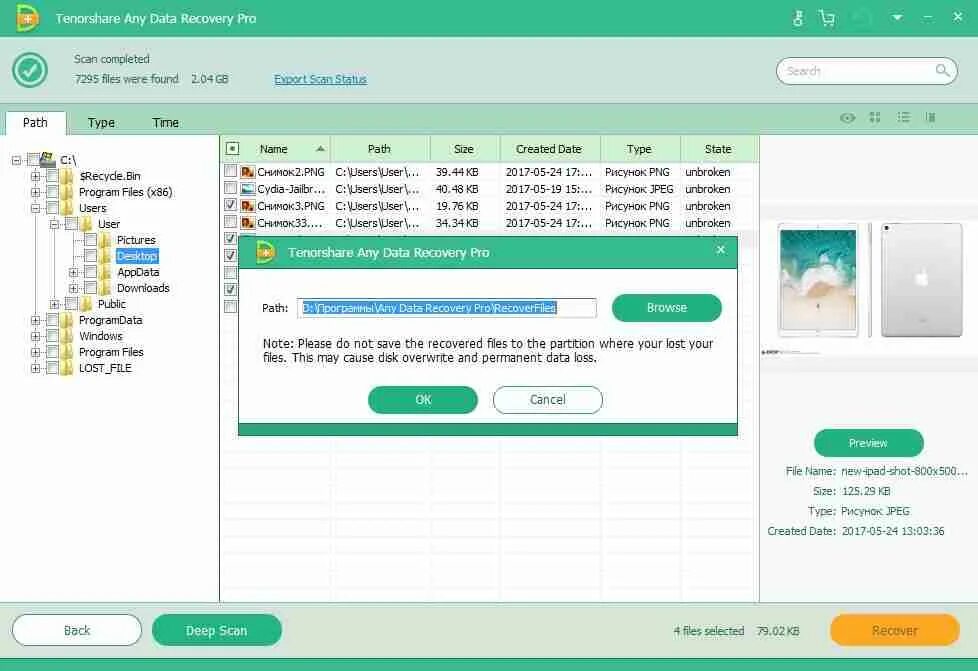Screen dimensions: 978x671
Task: Go Back to previous screen
Action: (x=77, y=630)
